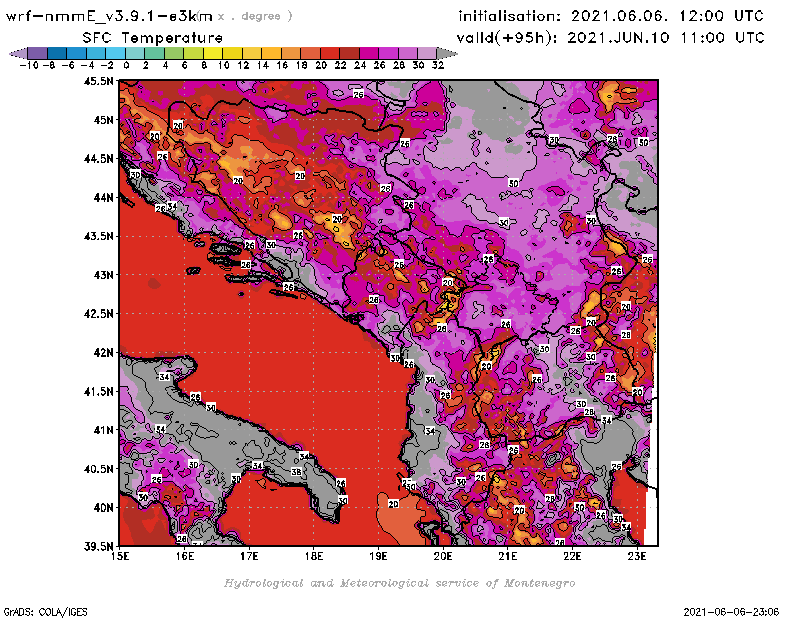Image resolution: width=800 pixels, height=618 pixels.
Task: Click the '42N' latitude label
Action: point(103,352)
